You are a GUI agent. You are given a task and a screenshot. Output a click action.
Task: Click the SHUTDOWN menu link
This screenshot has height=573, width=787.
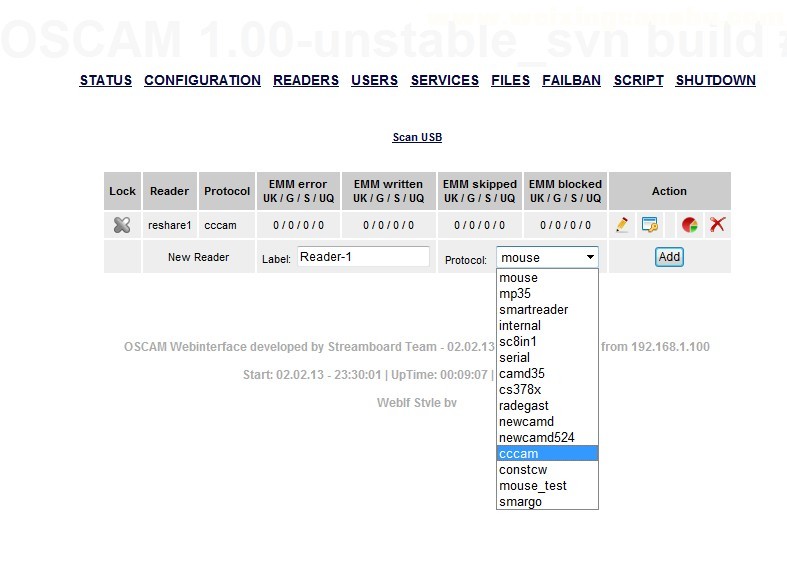tap(715, 80)
